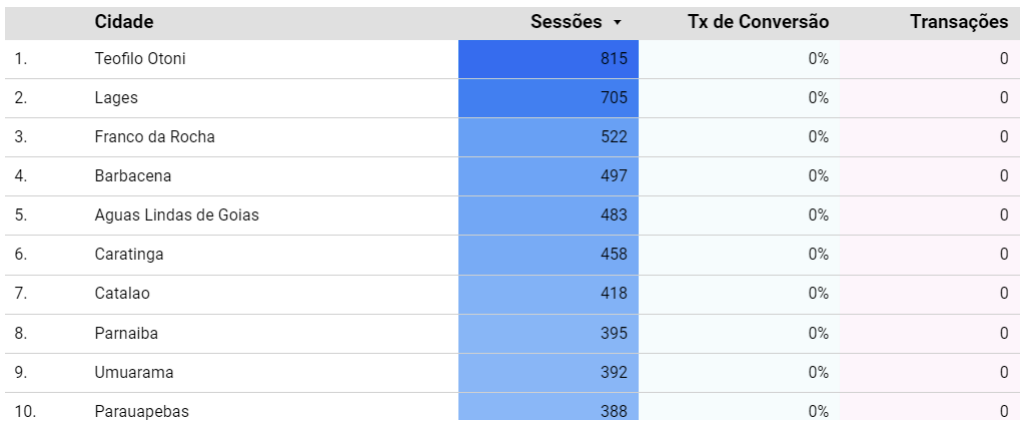Click Franco da Rocha city name
1035x439 pixels.
click(154, 137)
